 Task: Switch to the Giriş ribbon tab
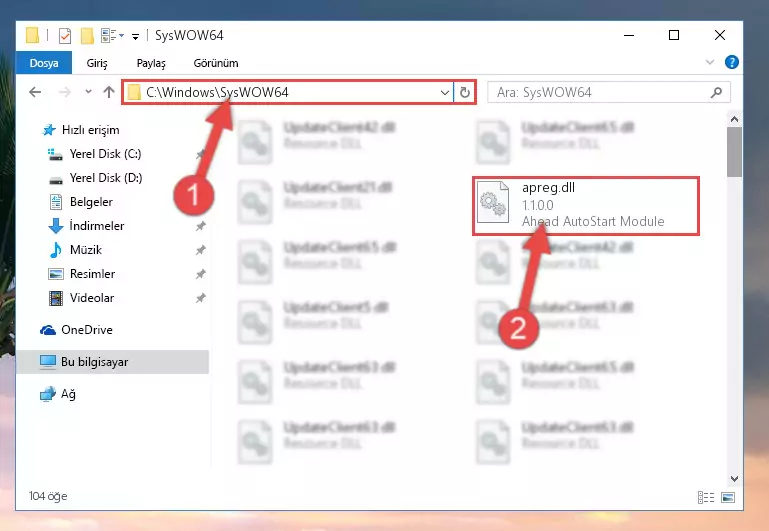click(97, 63)
